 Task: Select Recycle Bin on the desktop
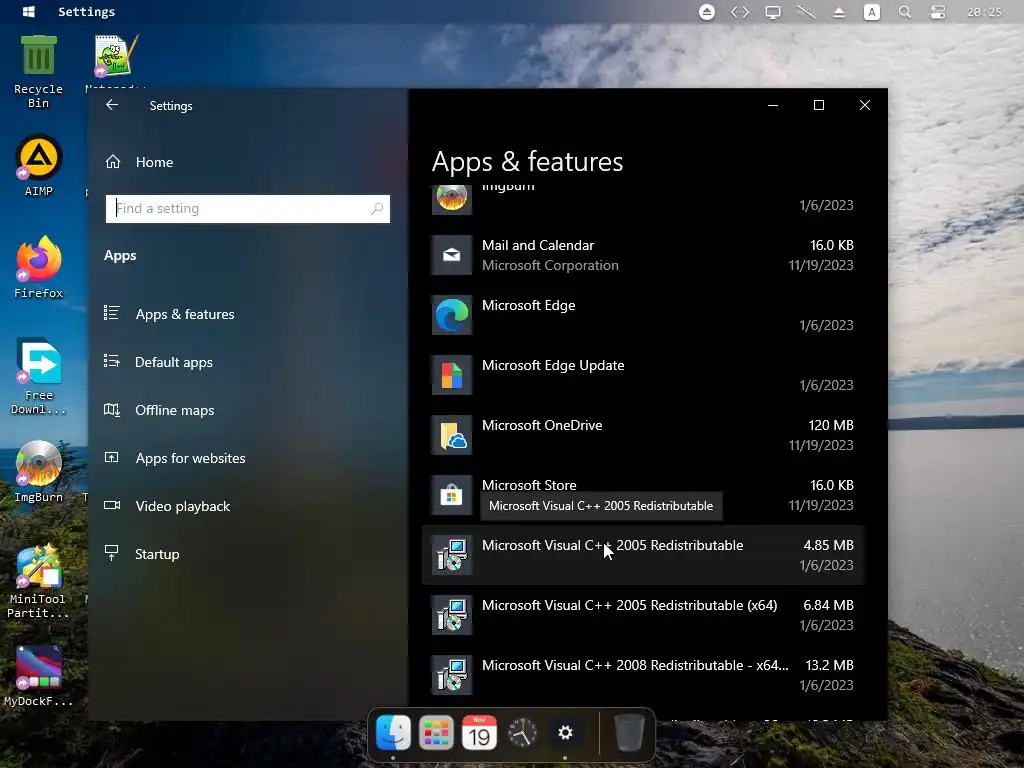click(x=39, y=71)
